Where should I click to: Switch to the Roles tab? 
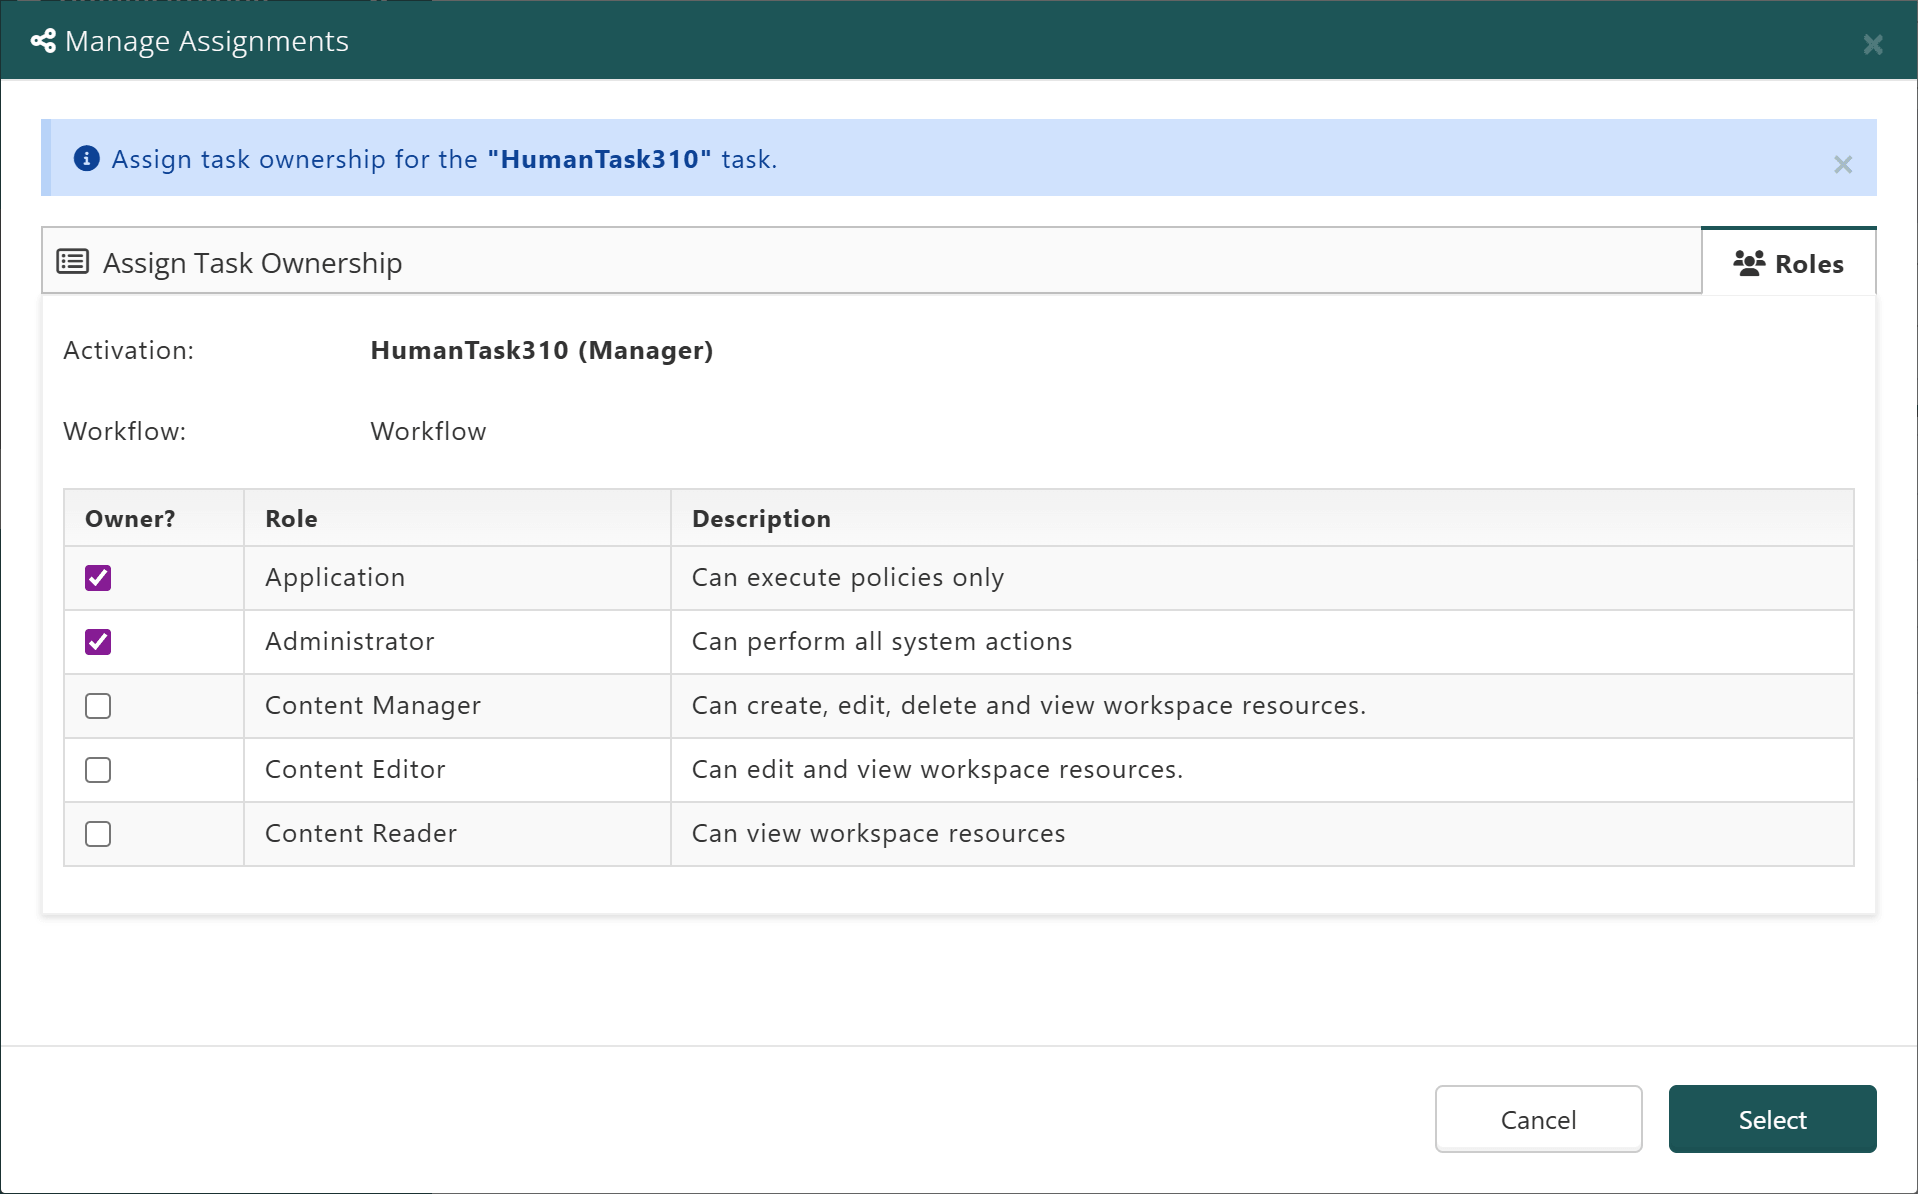point(1788,263)
